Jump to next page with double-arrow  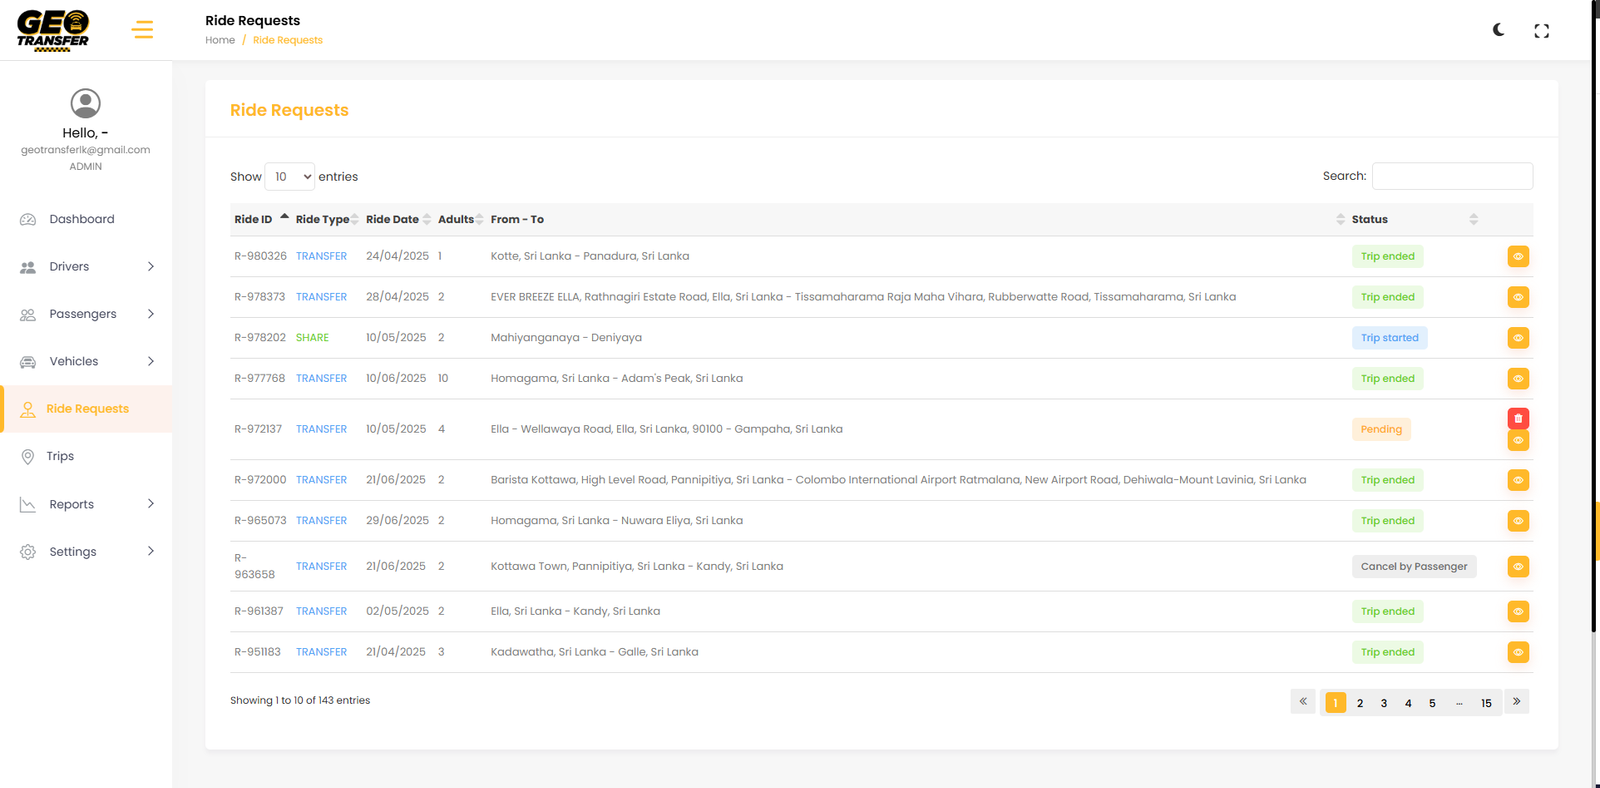1517,702
